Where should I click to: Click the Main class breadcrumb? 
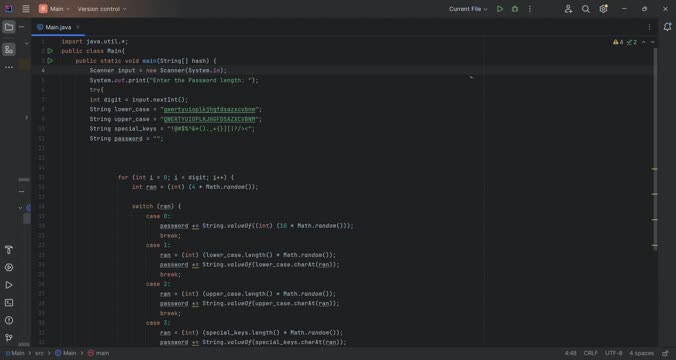(66, 353)
